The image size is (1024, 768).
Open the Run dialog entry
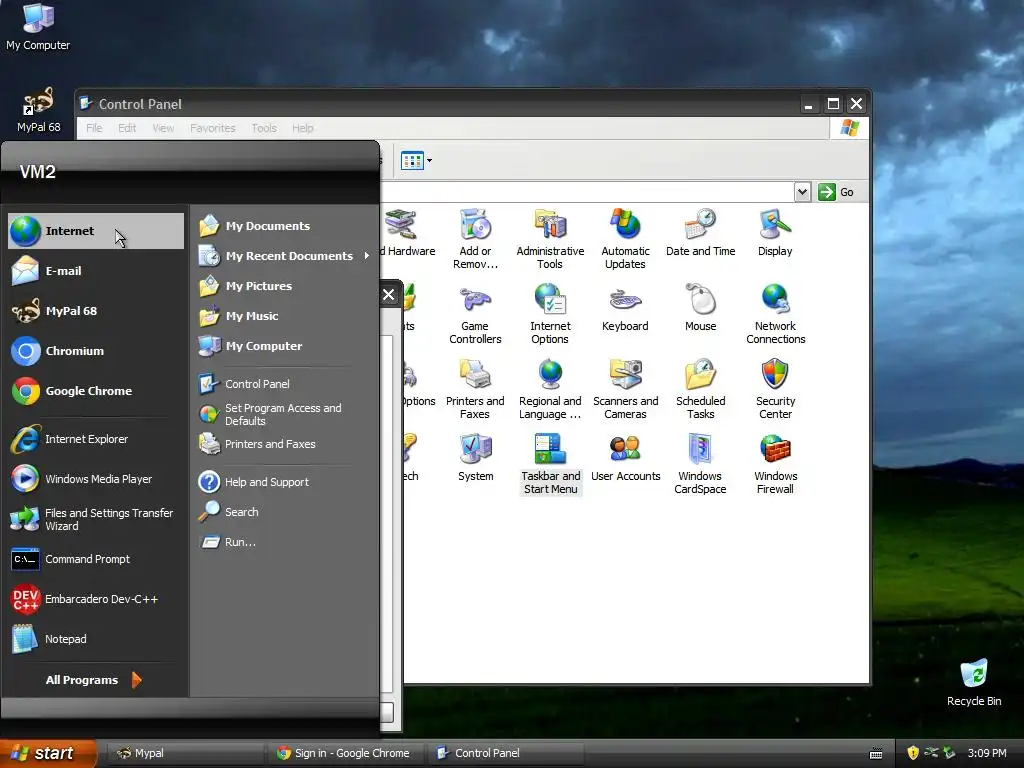284,542
